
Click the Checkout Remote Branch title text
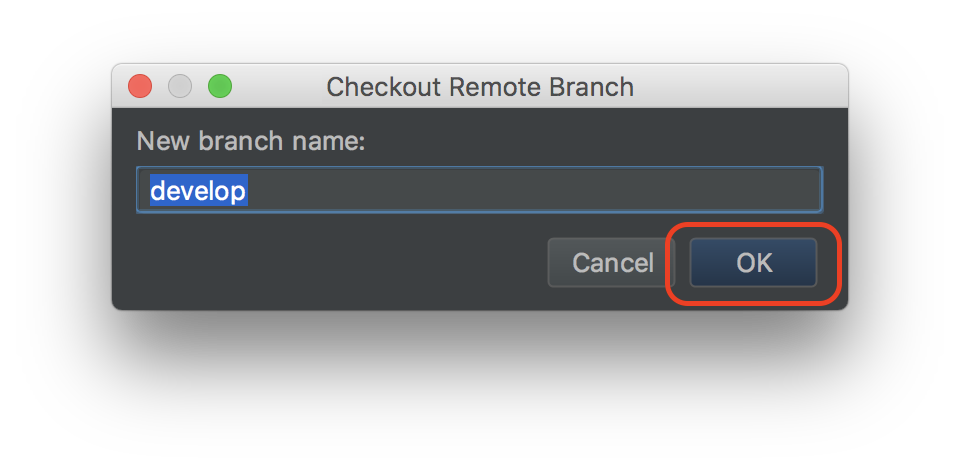point(480,87)
